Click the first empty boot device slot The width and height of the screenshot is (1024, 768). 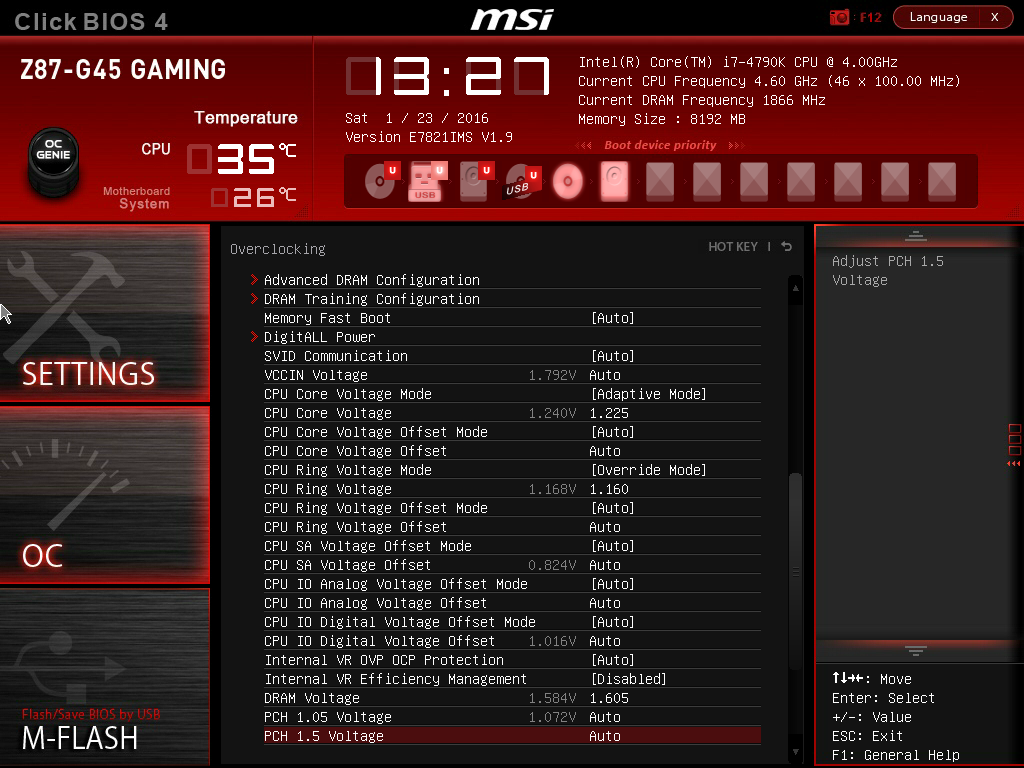[x=660, y=181]
